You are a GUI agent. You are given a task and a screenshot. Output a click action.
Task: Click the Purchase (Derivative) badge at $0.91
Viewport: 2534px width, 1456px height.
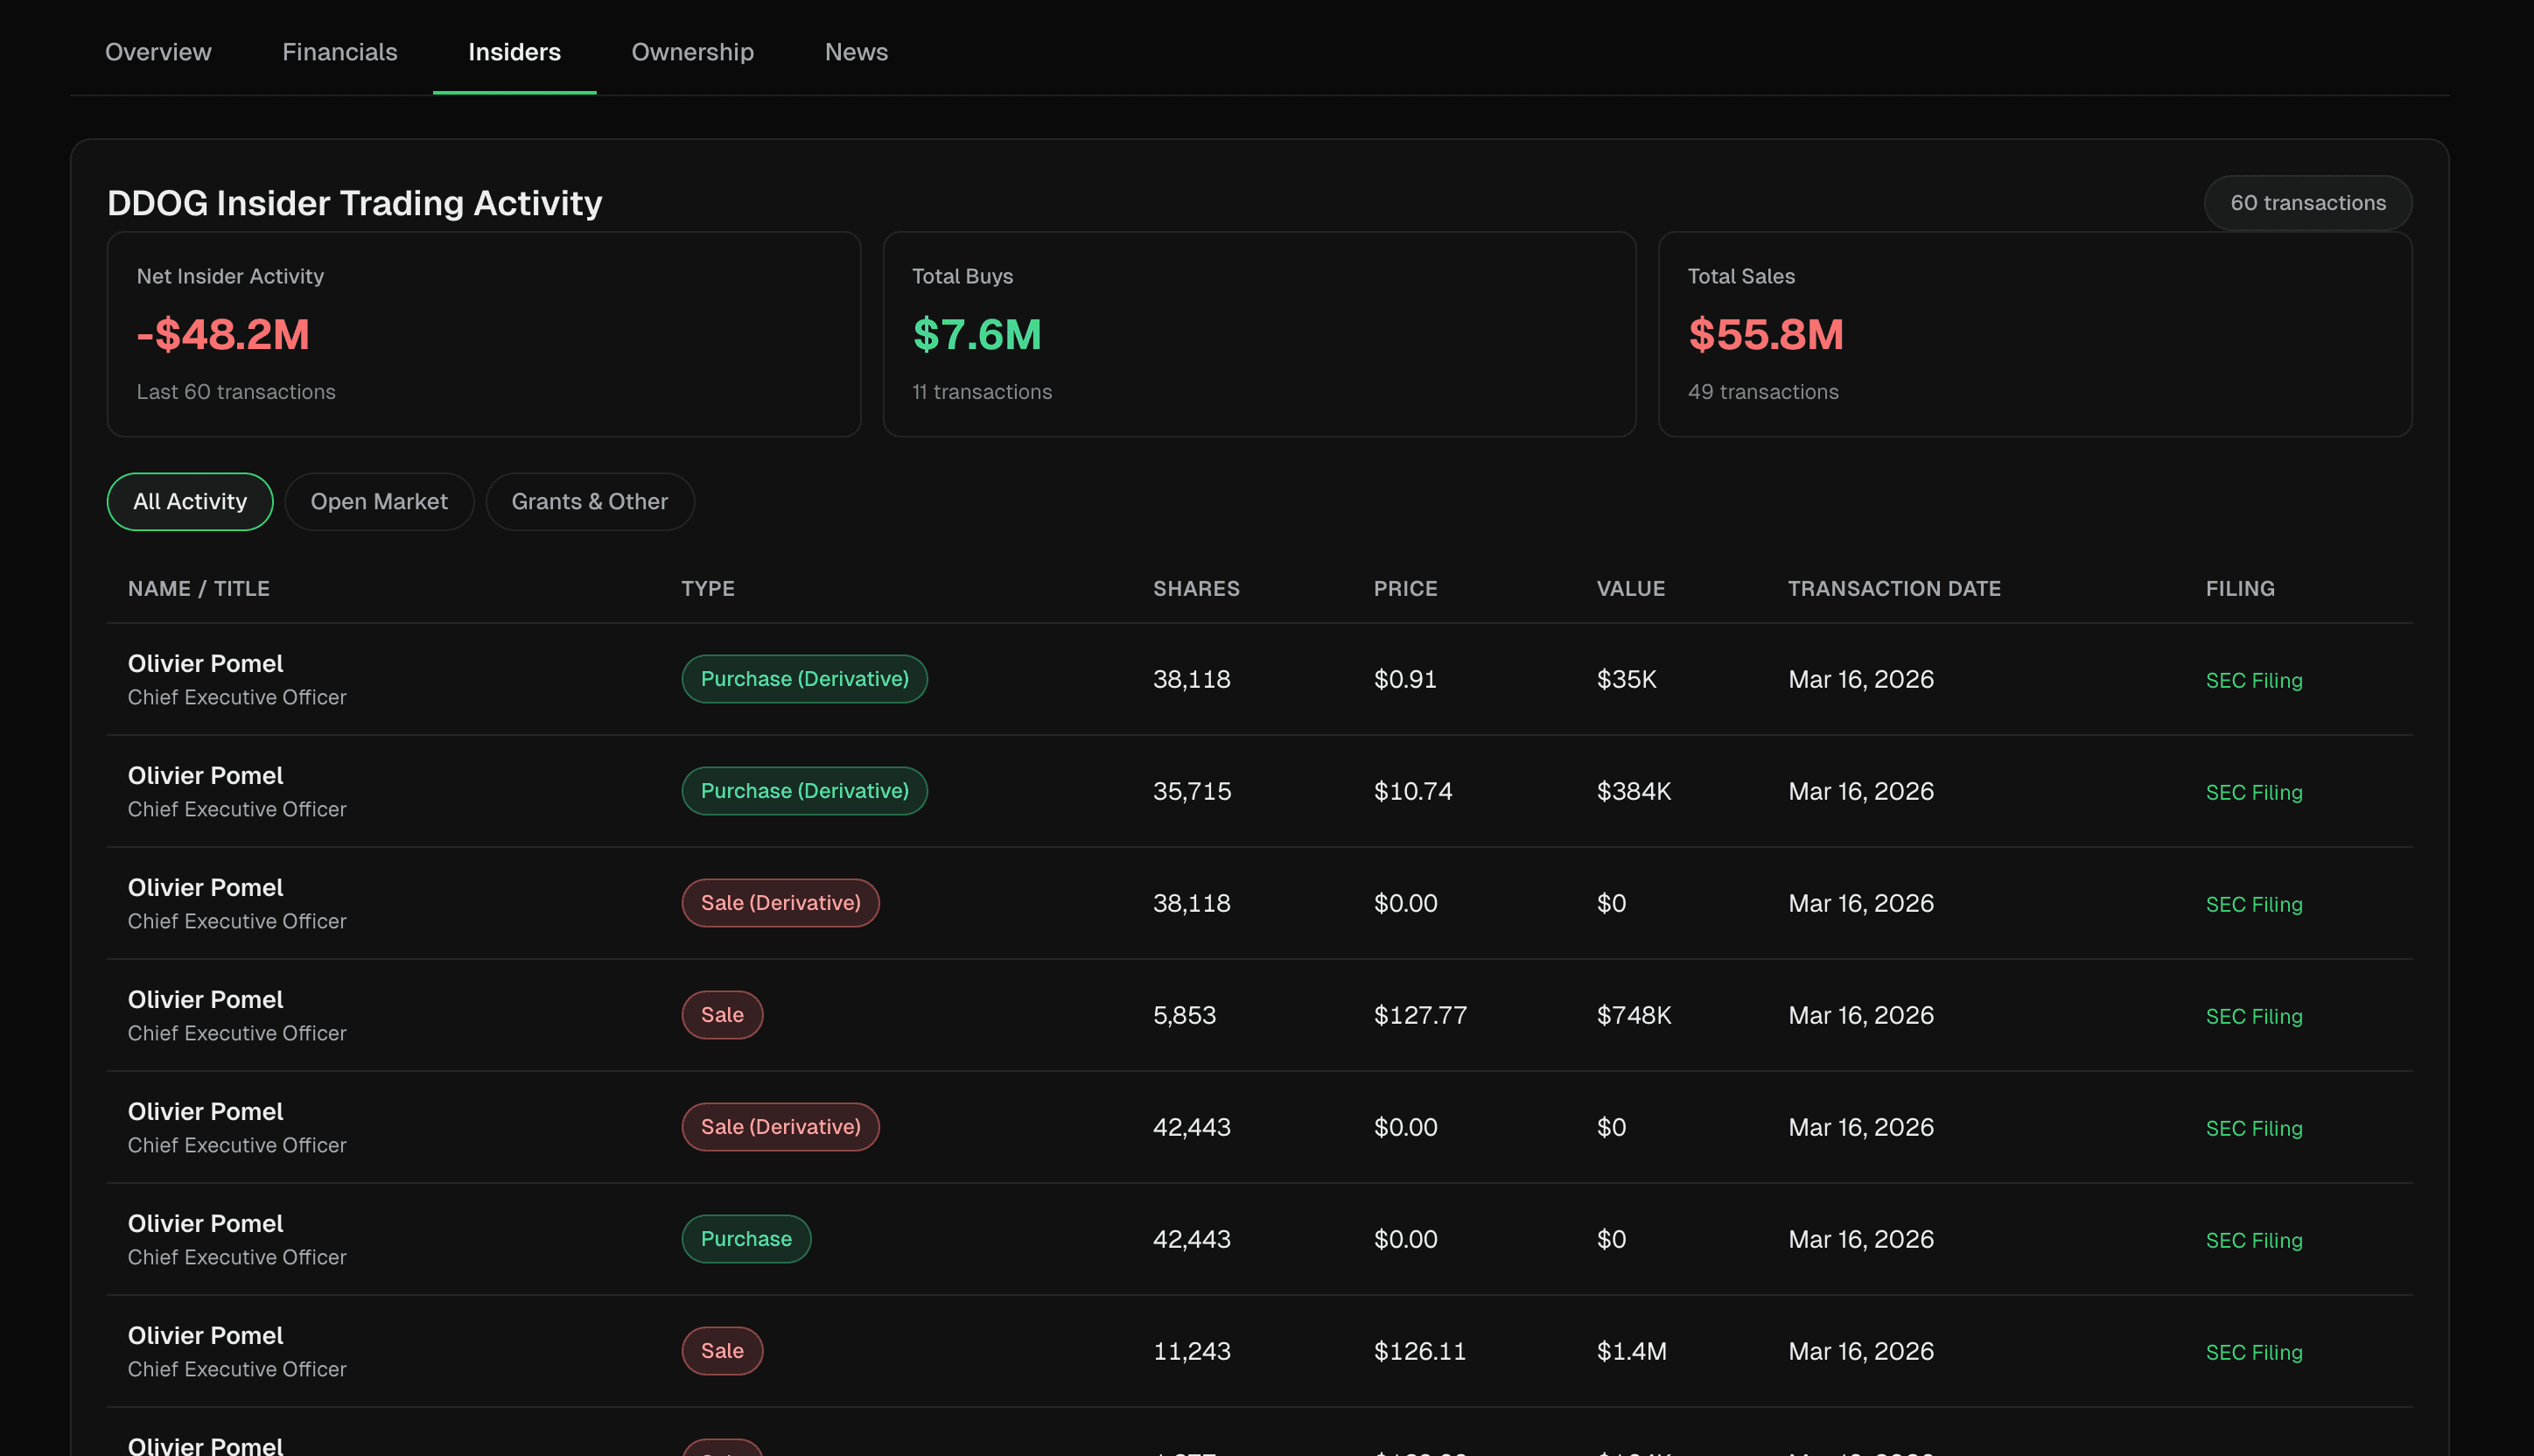click(x=805, y=679)
